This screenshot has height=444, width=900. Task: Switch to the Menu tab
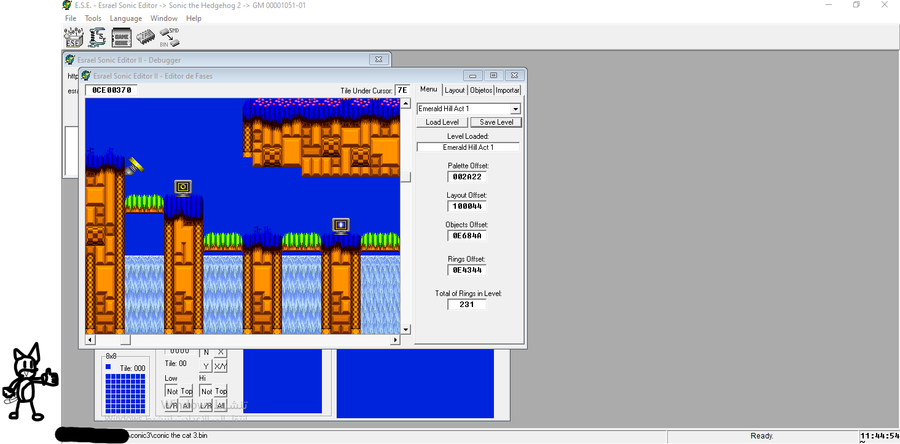(428, 89)
